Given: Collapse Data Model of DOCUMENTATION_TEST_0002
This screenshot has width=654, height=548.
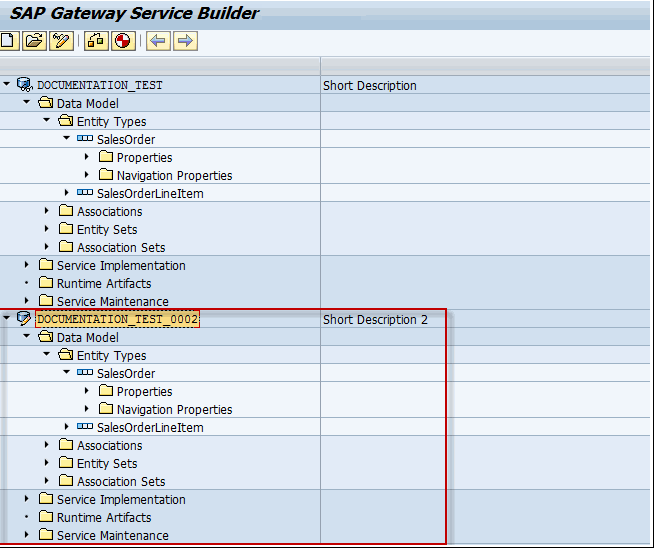Looking at the screenshot, I should [27, 337].
